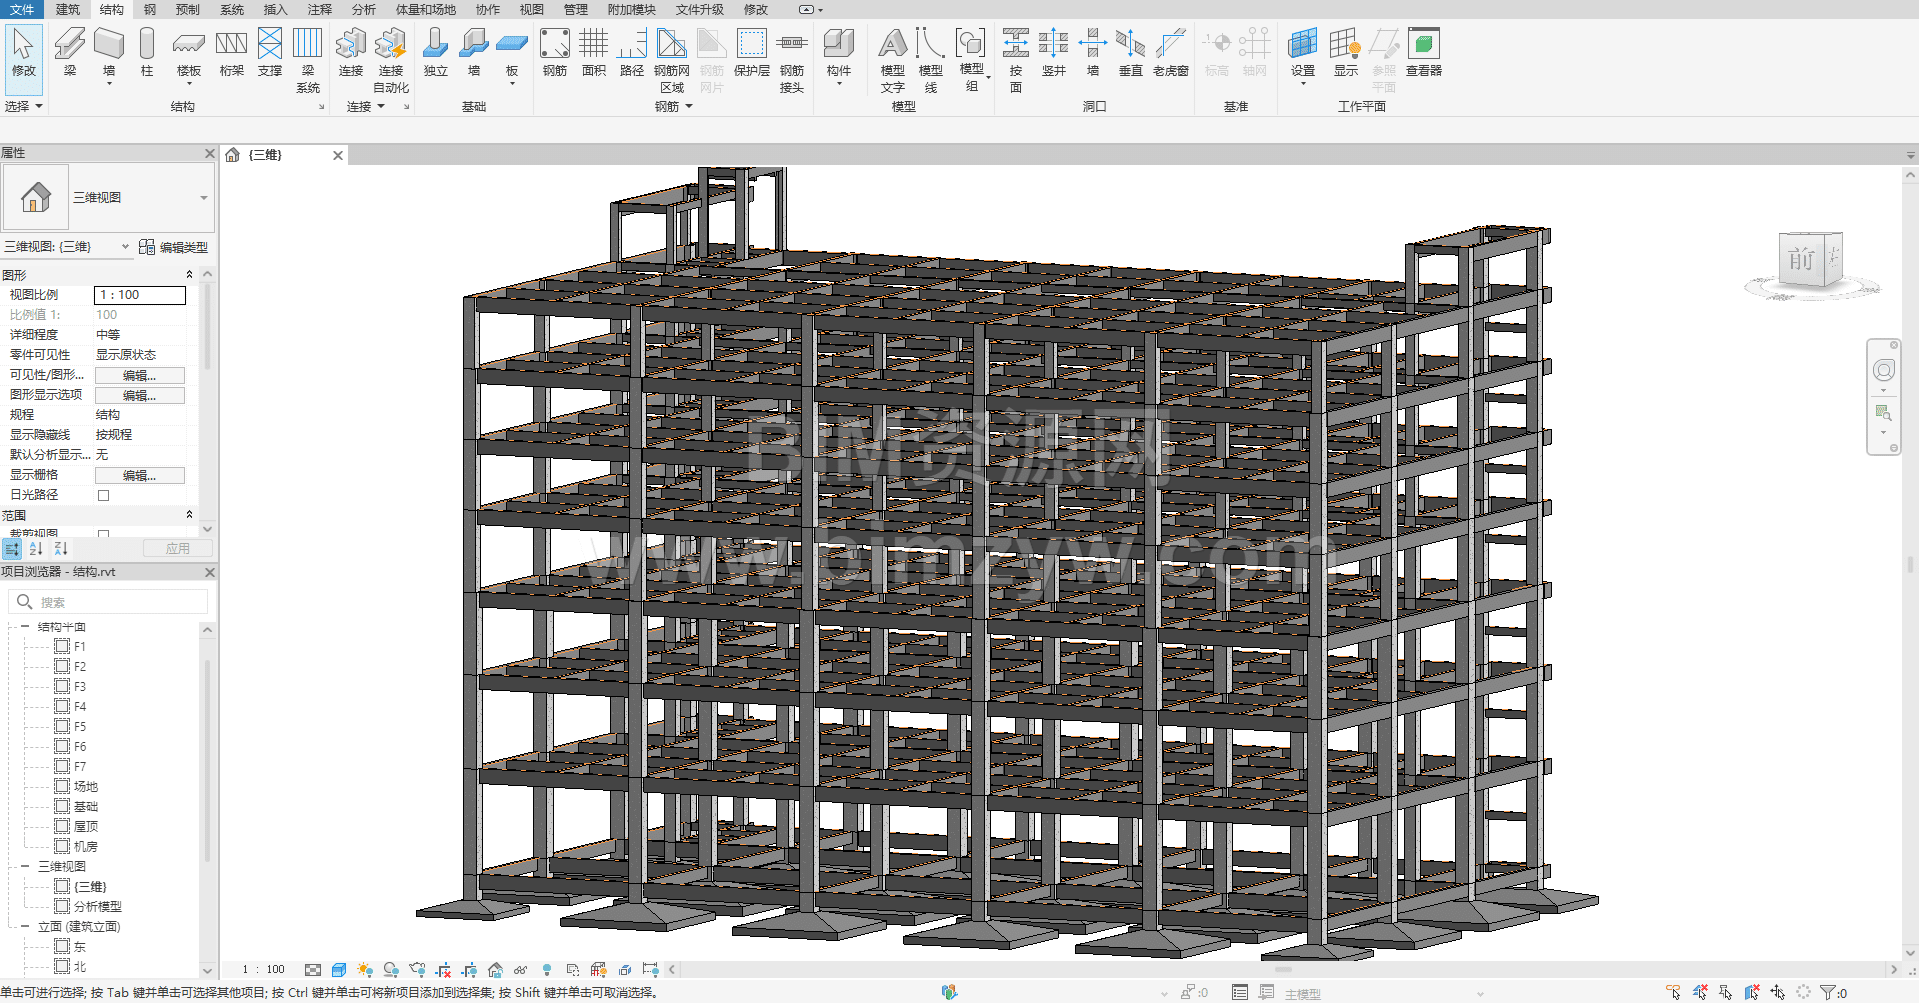
Task: Click 编辑 button for 可见性/图形
Action: [x=139, y=375]
